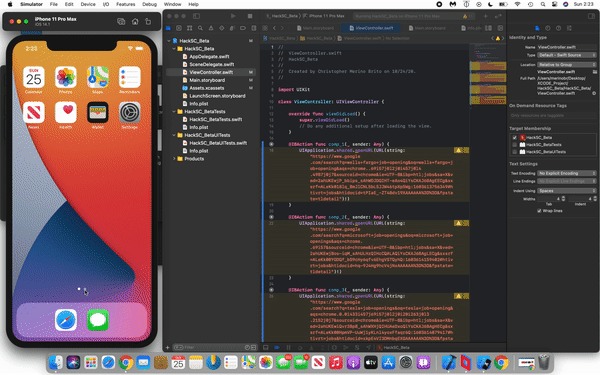Select the History inspector icon

(x=548, y=28)
